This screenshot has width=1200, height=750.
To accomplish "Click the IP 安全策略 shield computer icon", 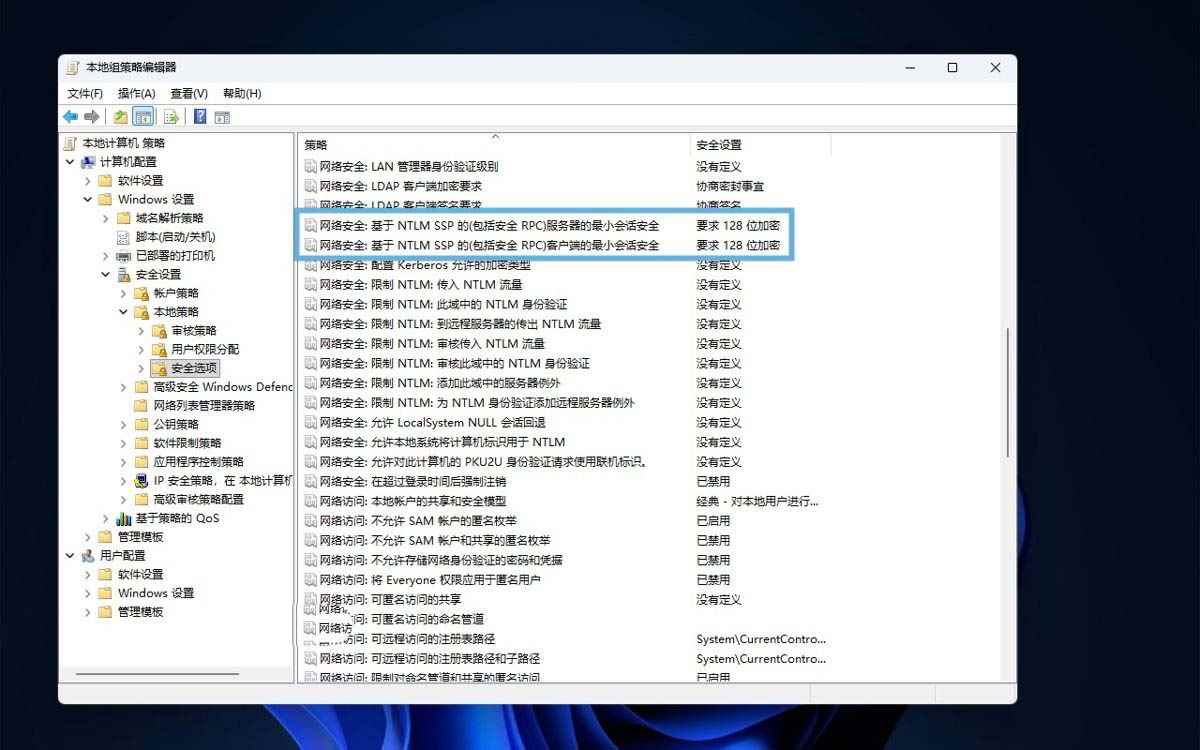I will tap(141, 481).
